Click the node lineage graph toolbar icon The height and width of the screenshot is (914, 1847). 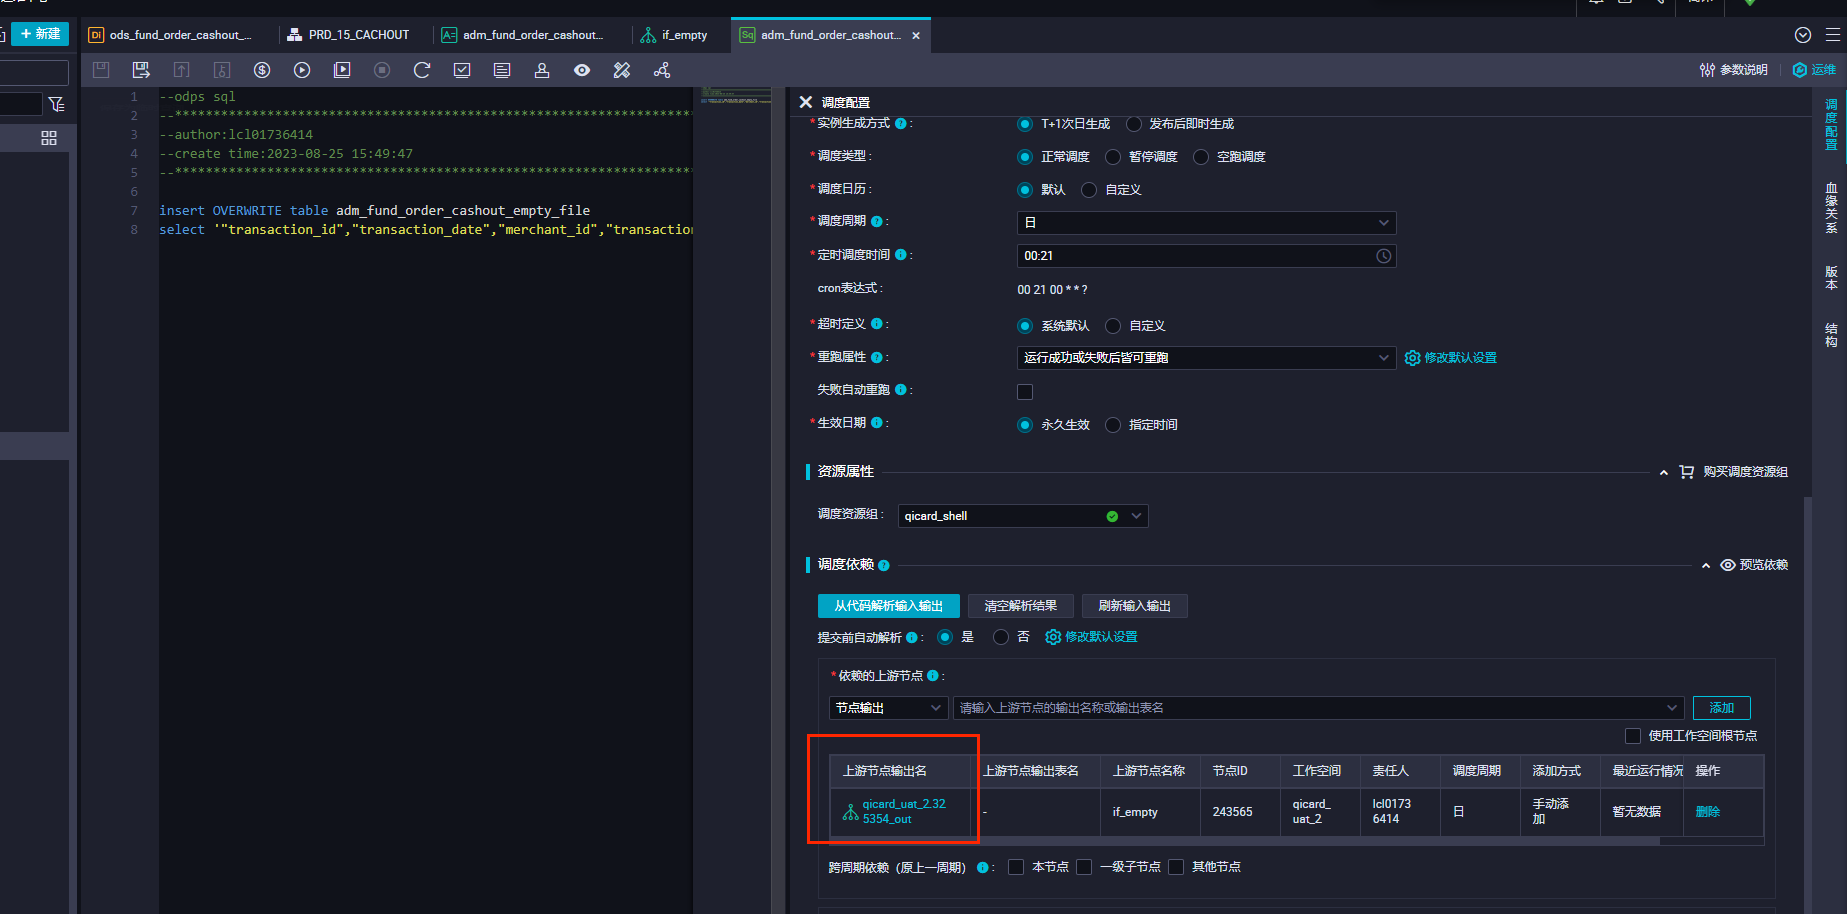662,70
